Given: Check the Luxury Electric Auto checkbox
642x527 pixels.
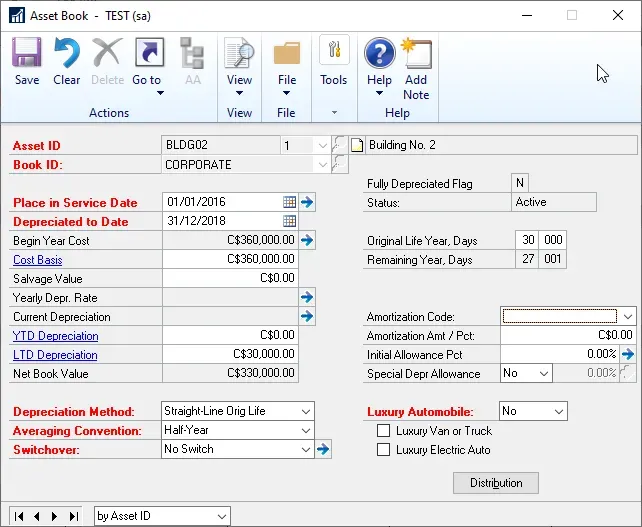Looking at the screenshot, I should click(383, 450).
